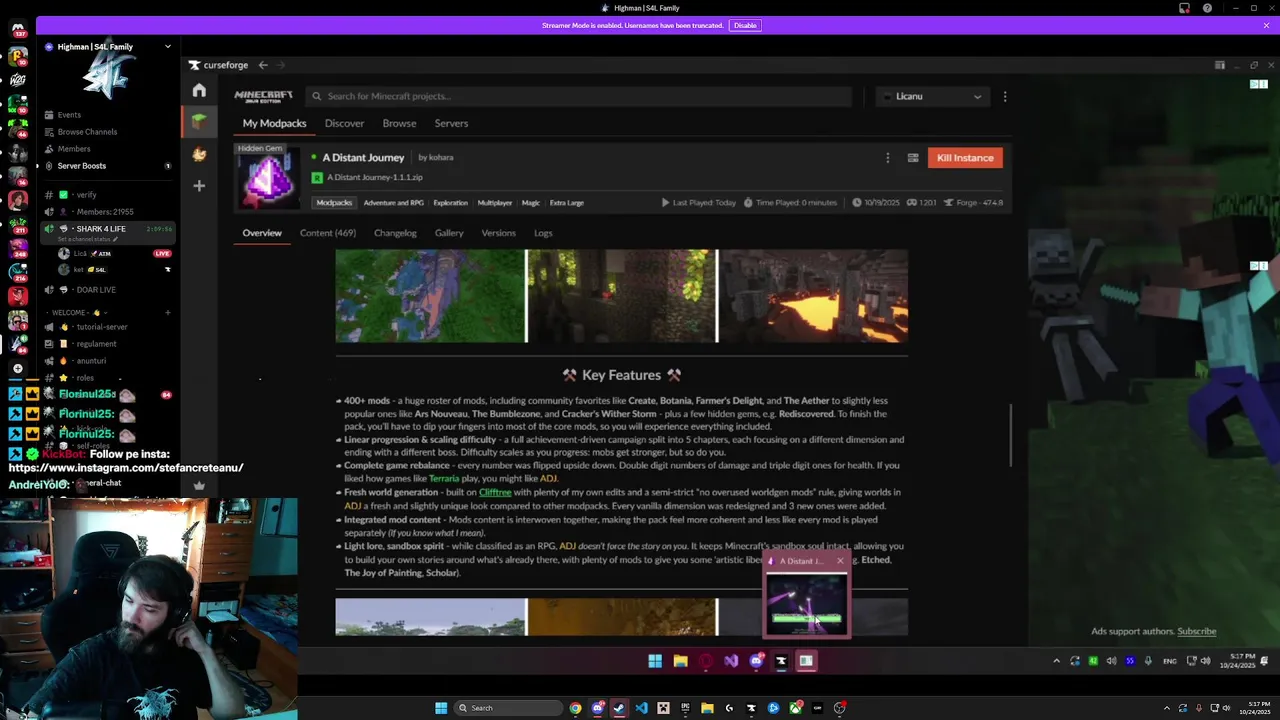Image resolution: width=1280 pixels, height=720 pixels.
Task: Switch to the Browse tab
Action: click(x=399, y=123)
